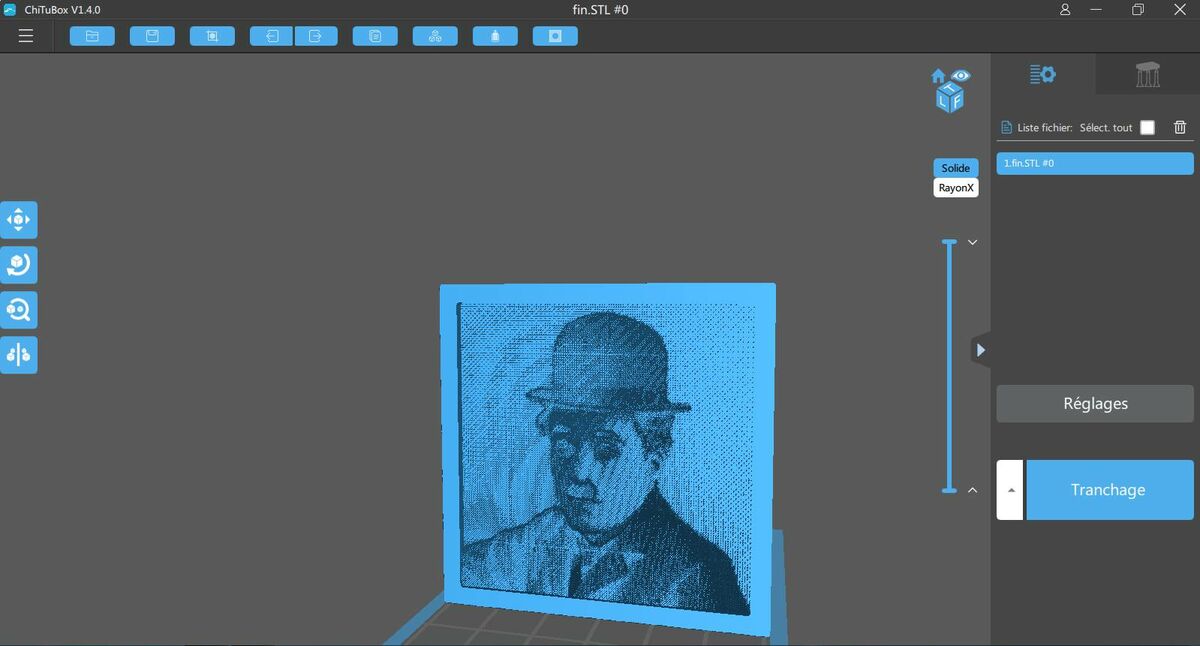Click the ChiTuBox app logo
The width and height of the screenshot is (1200, 646).
[x=10, y=9]
